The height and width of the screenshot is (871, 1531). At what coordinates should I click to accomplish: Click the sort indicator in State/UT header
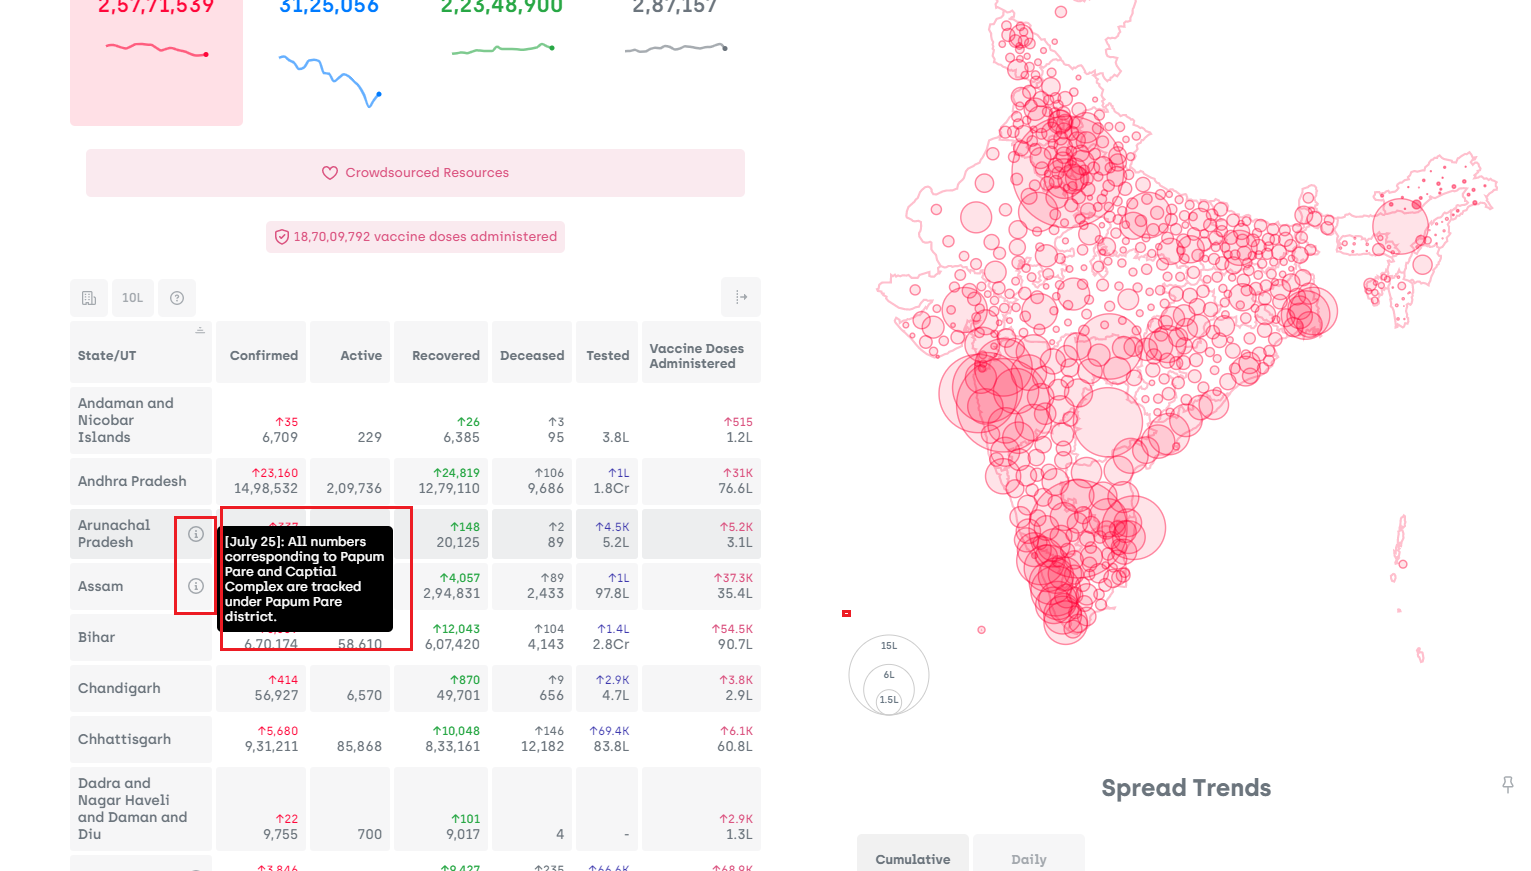click(x=200, y=330)
